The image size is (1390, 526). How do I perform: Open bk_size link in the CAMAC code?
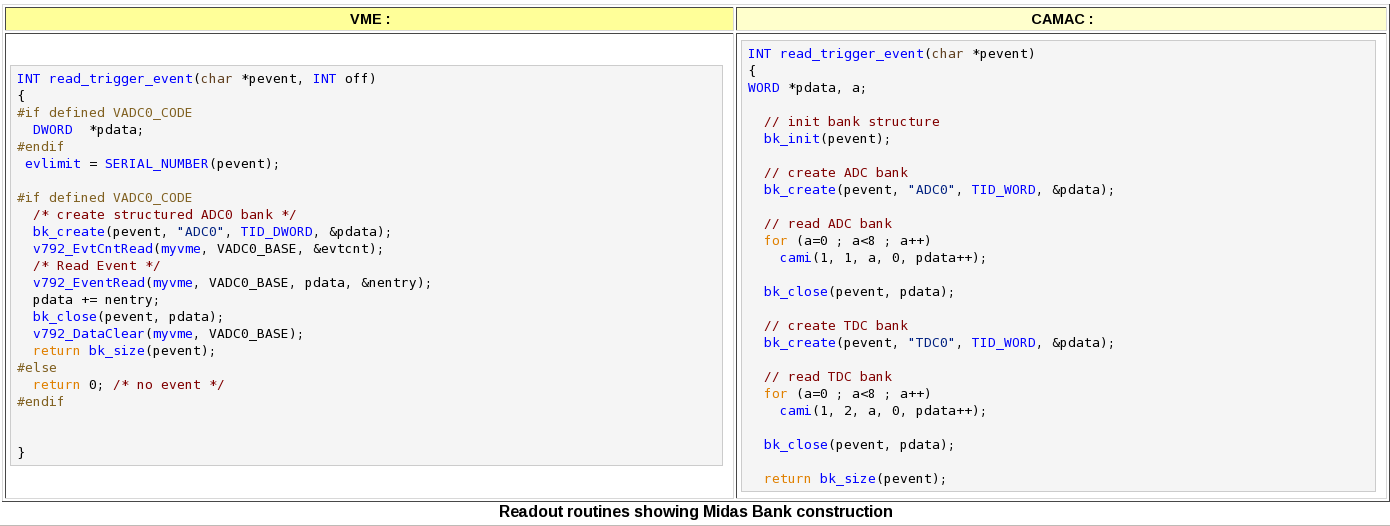pyautogui.click(x=848, y=478)
